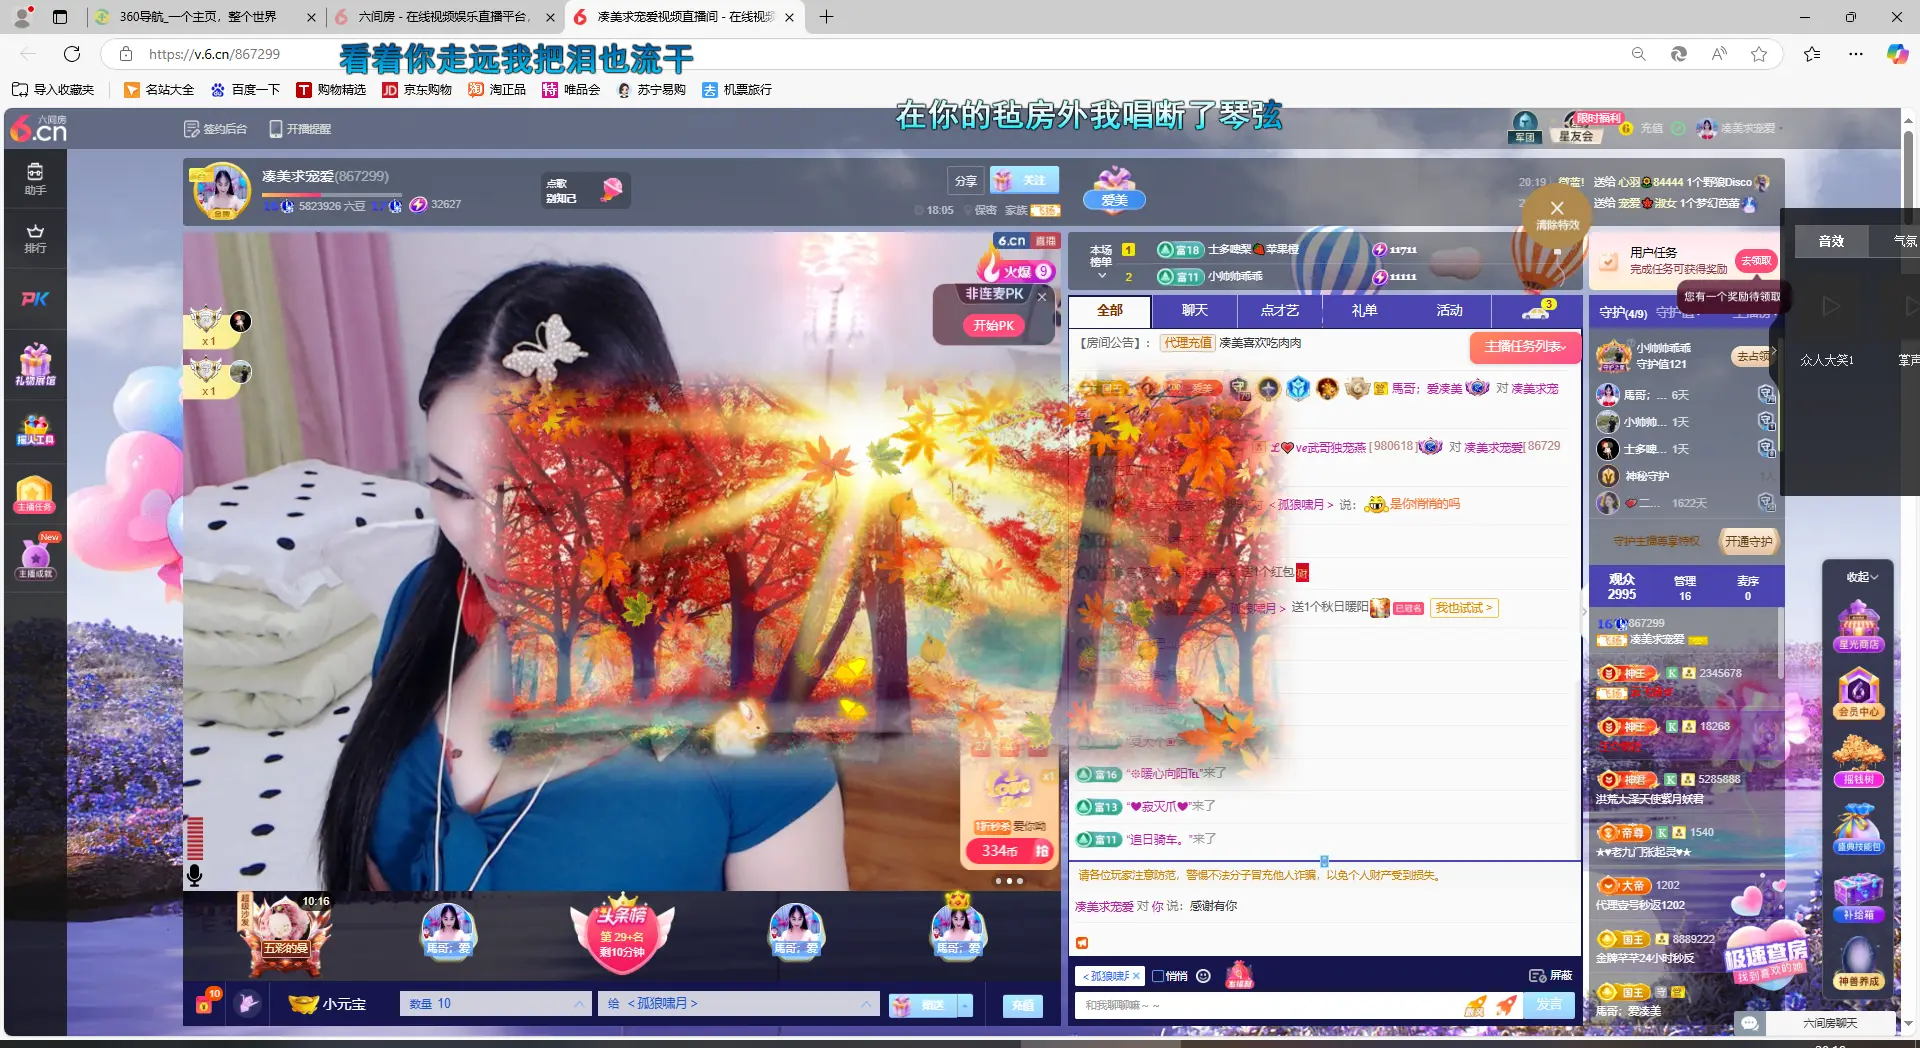The image size is (1920, 1048).
Task: Click the 清除特效 clear effects button
Action: coord(1557,214)
